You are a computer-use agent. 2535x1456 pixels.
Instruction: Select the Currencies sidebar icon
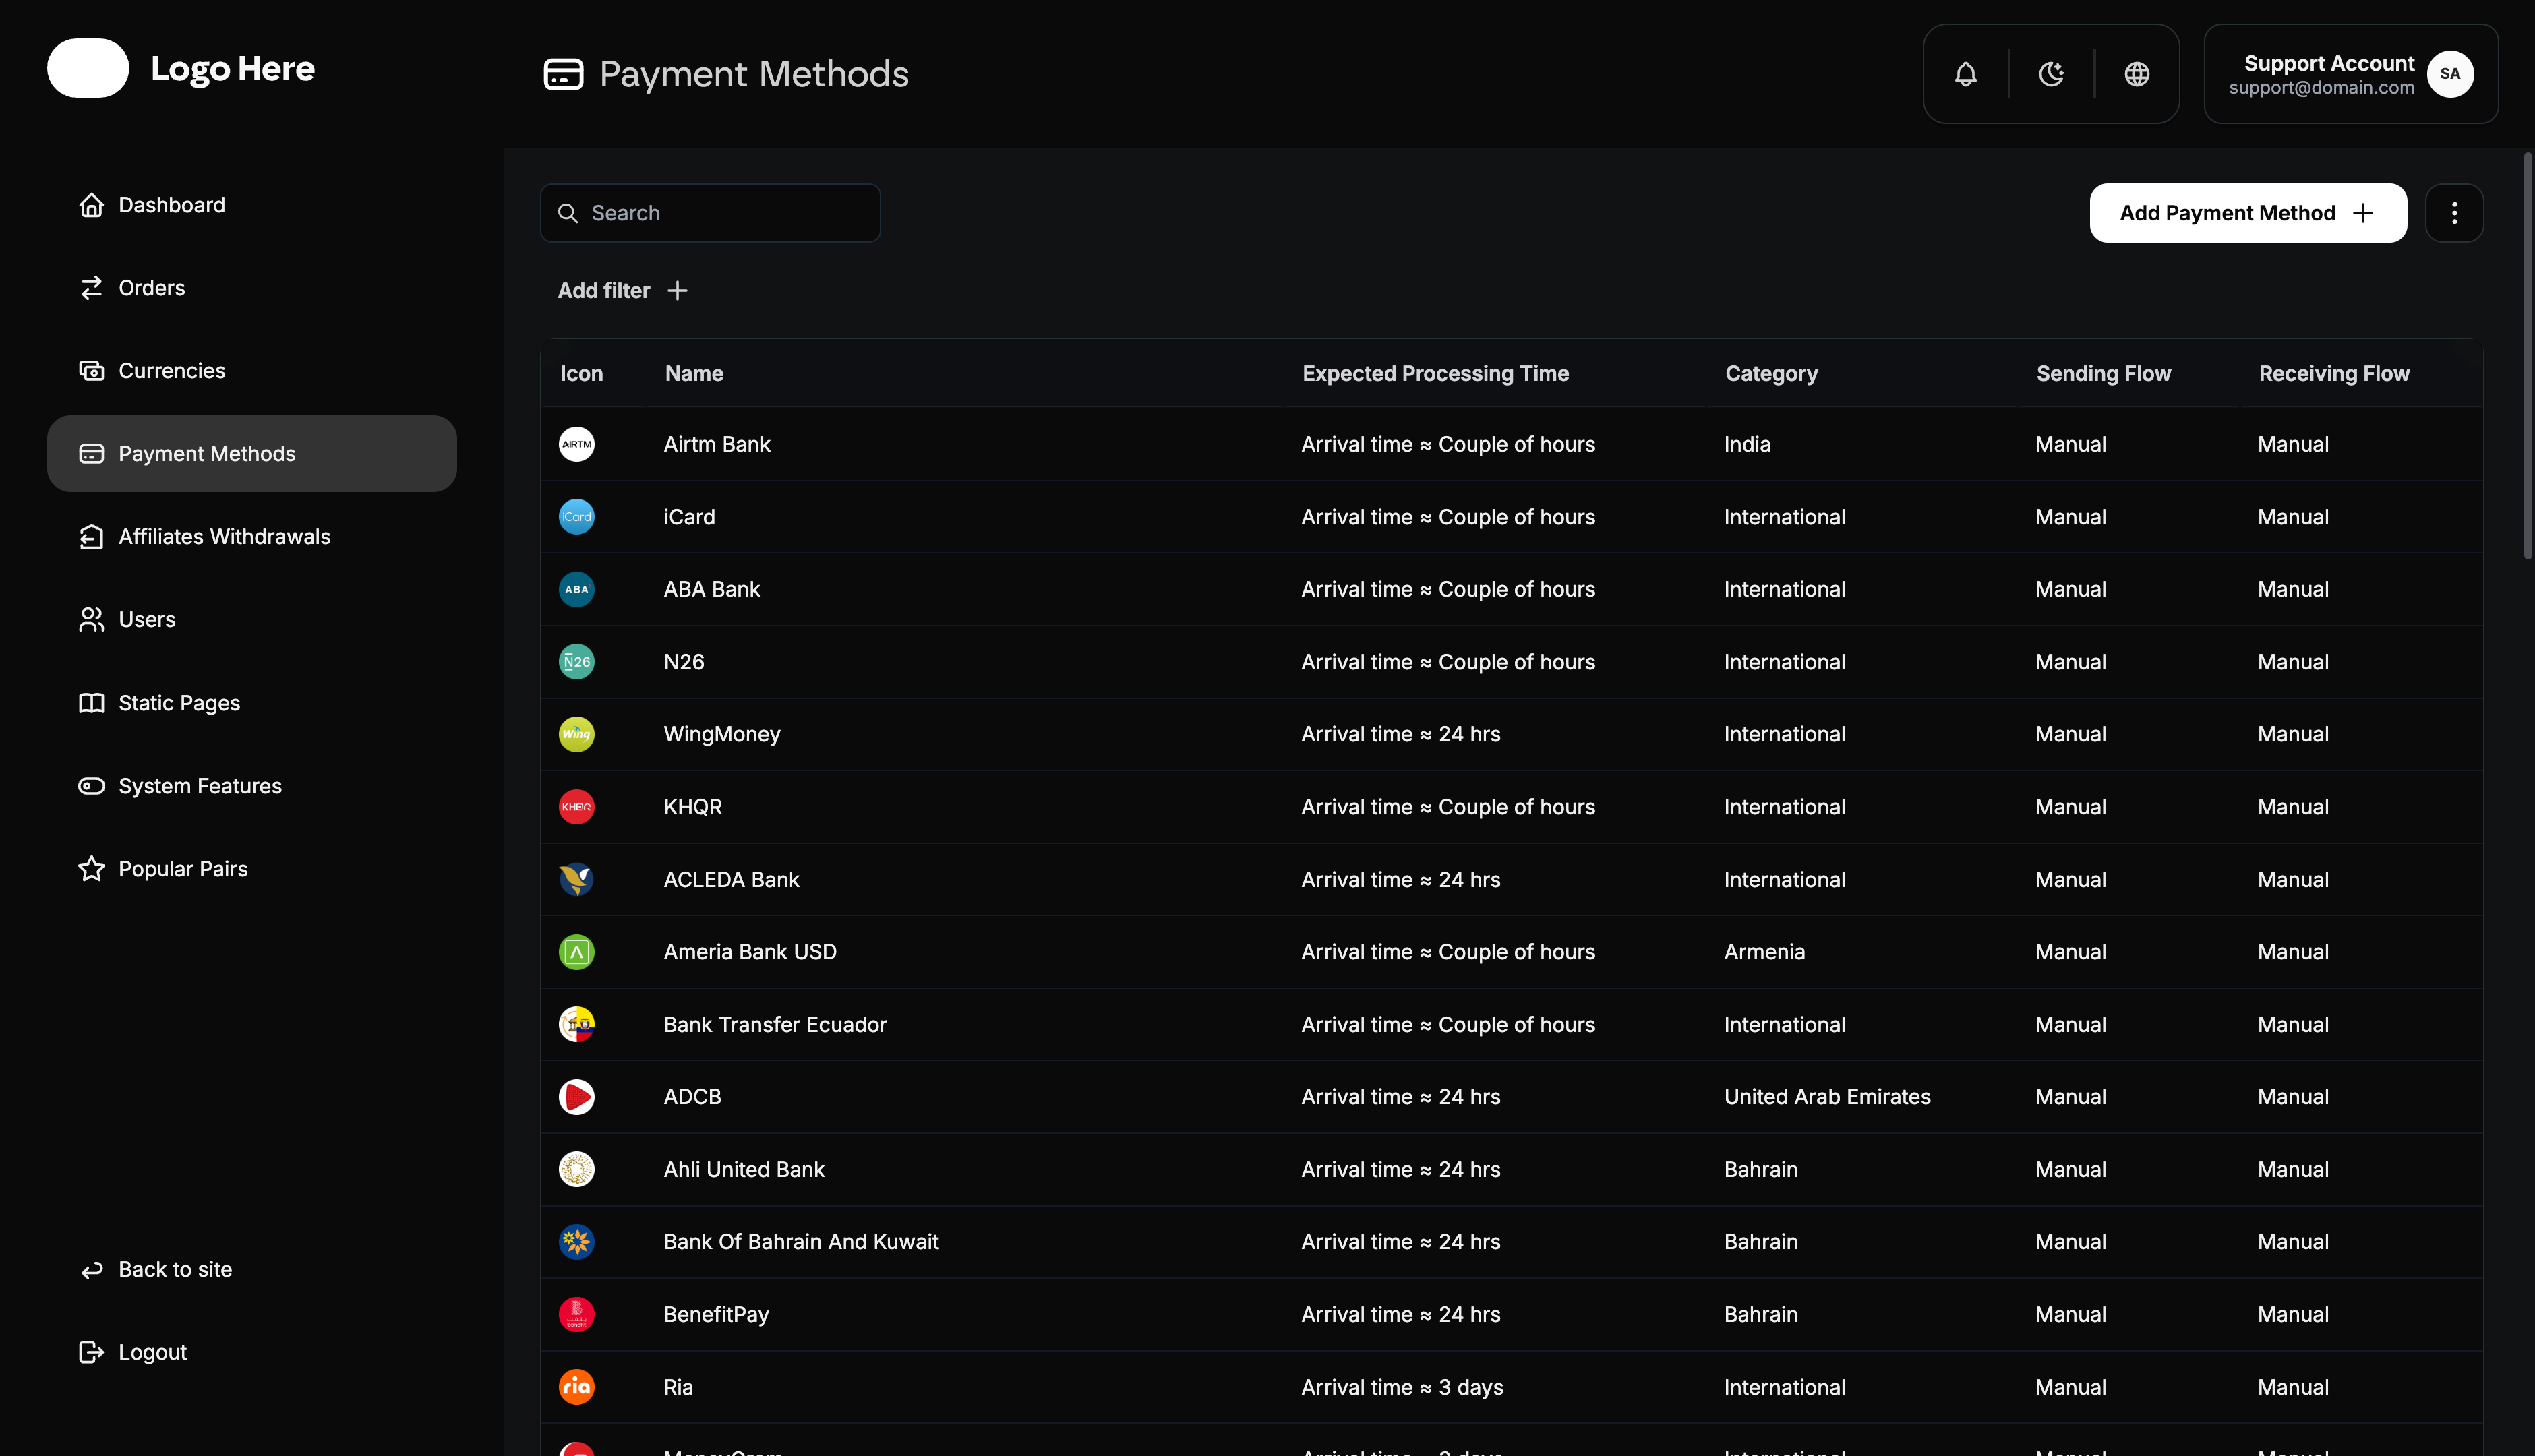pos(91,370)
